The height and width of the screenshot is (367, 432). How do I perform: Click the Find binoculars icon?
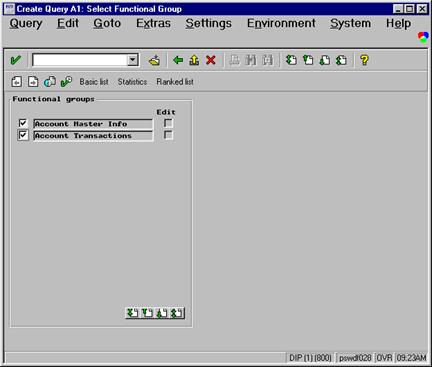[x=251, y=60]
